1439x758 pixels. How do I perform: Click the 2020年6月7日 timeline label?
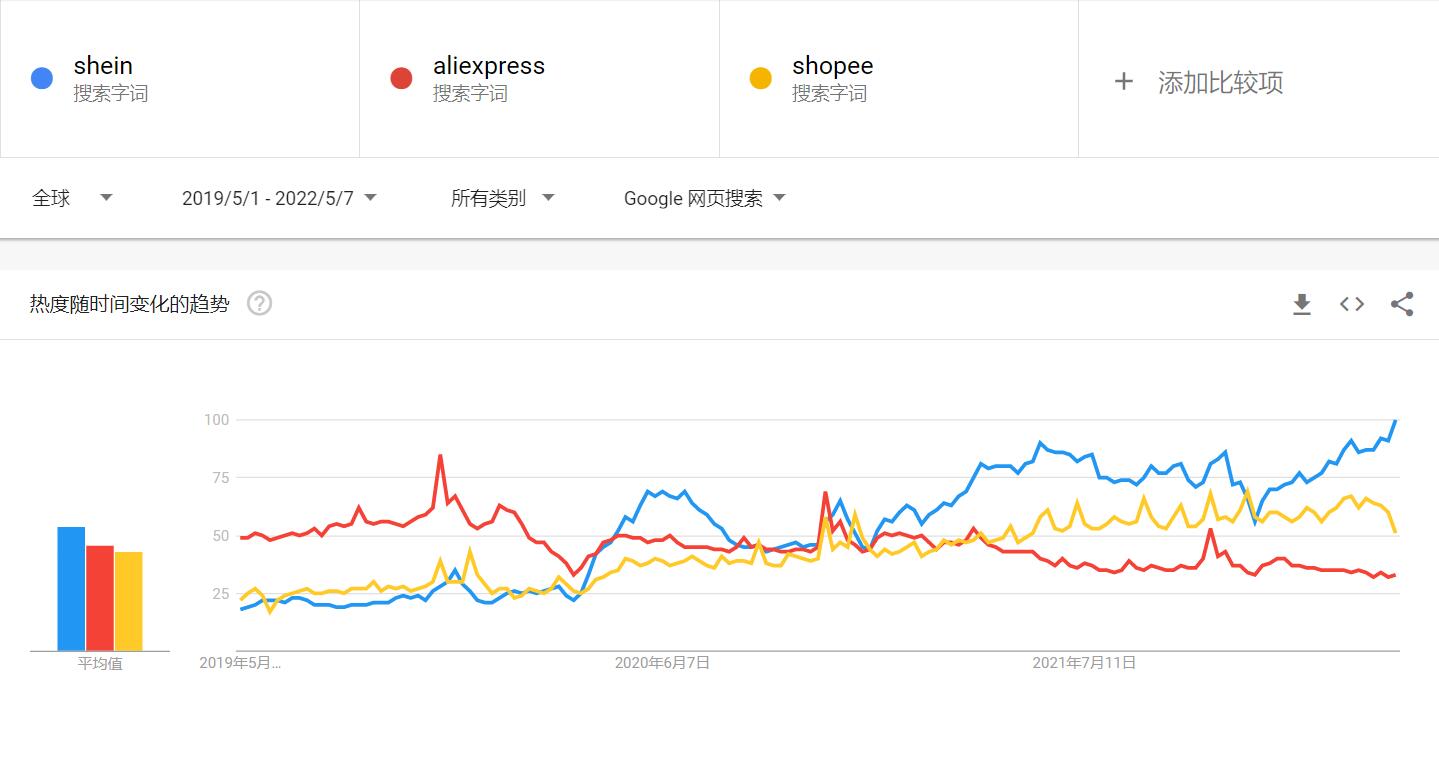click(x=662, y=662)
